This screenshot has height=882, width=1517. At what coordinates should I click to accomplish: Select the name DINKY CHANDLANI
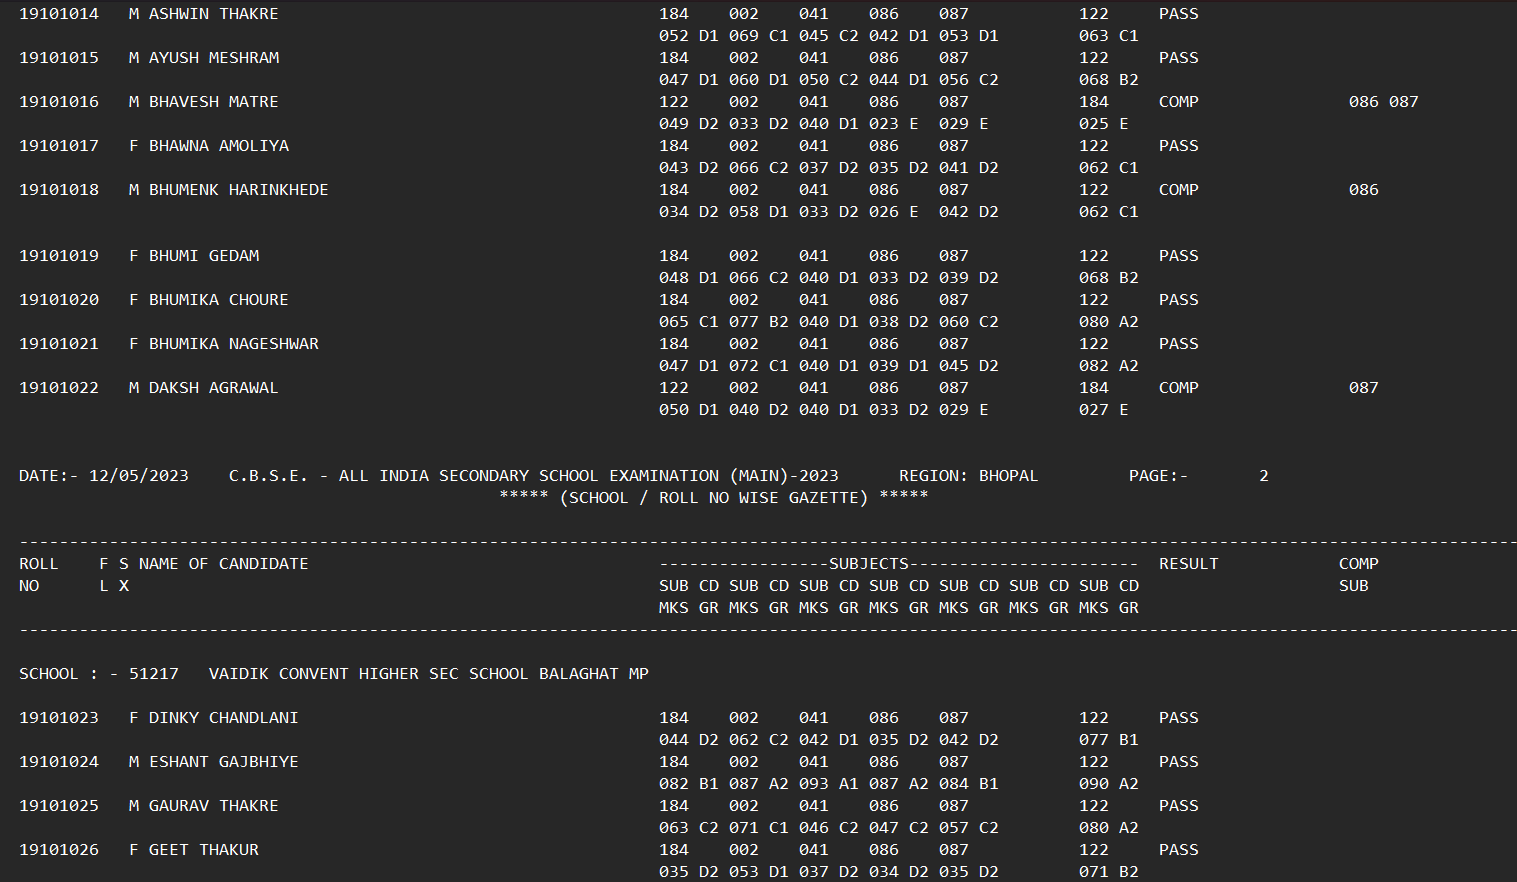pos(223,718)
